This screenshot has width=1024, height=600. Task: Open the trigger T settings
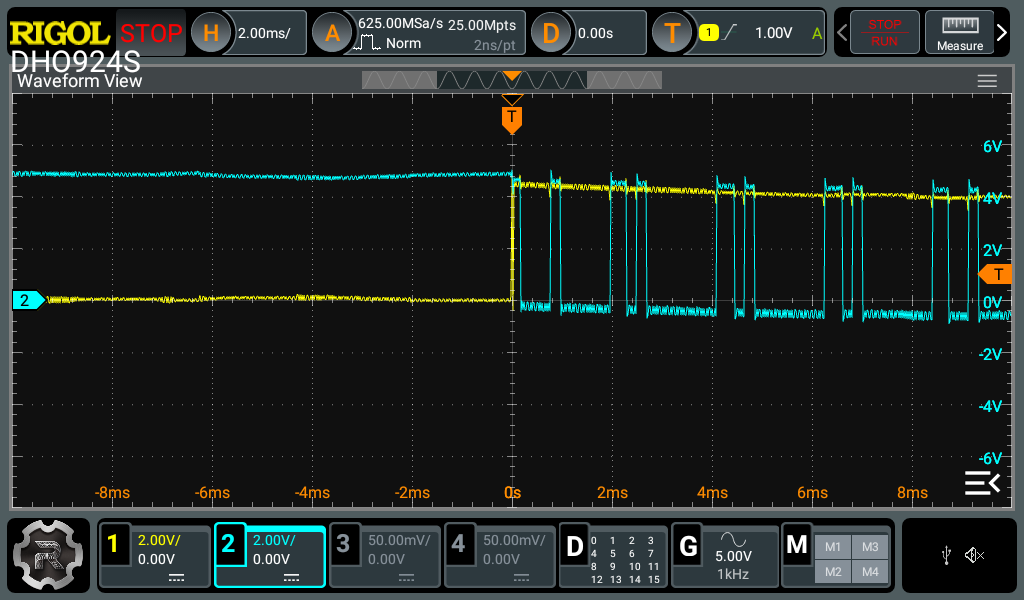[672, 33]
